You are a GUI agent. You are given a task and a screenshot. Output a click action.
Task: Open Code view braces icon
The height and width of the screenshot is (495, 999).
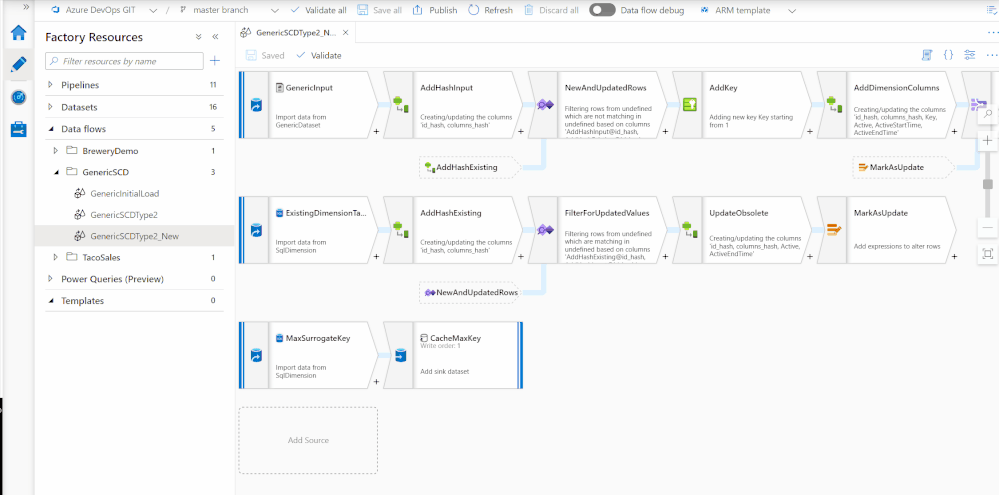[948, 55]
